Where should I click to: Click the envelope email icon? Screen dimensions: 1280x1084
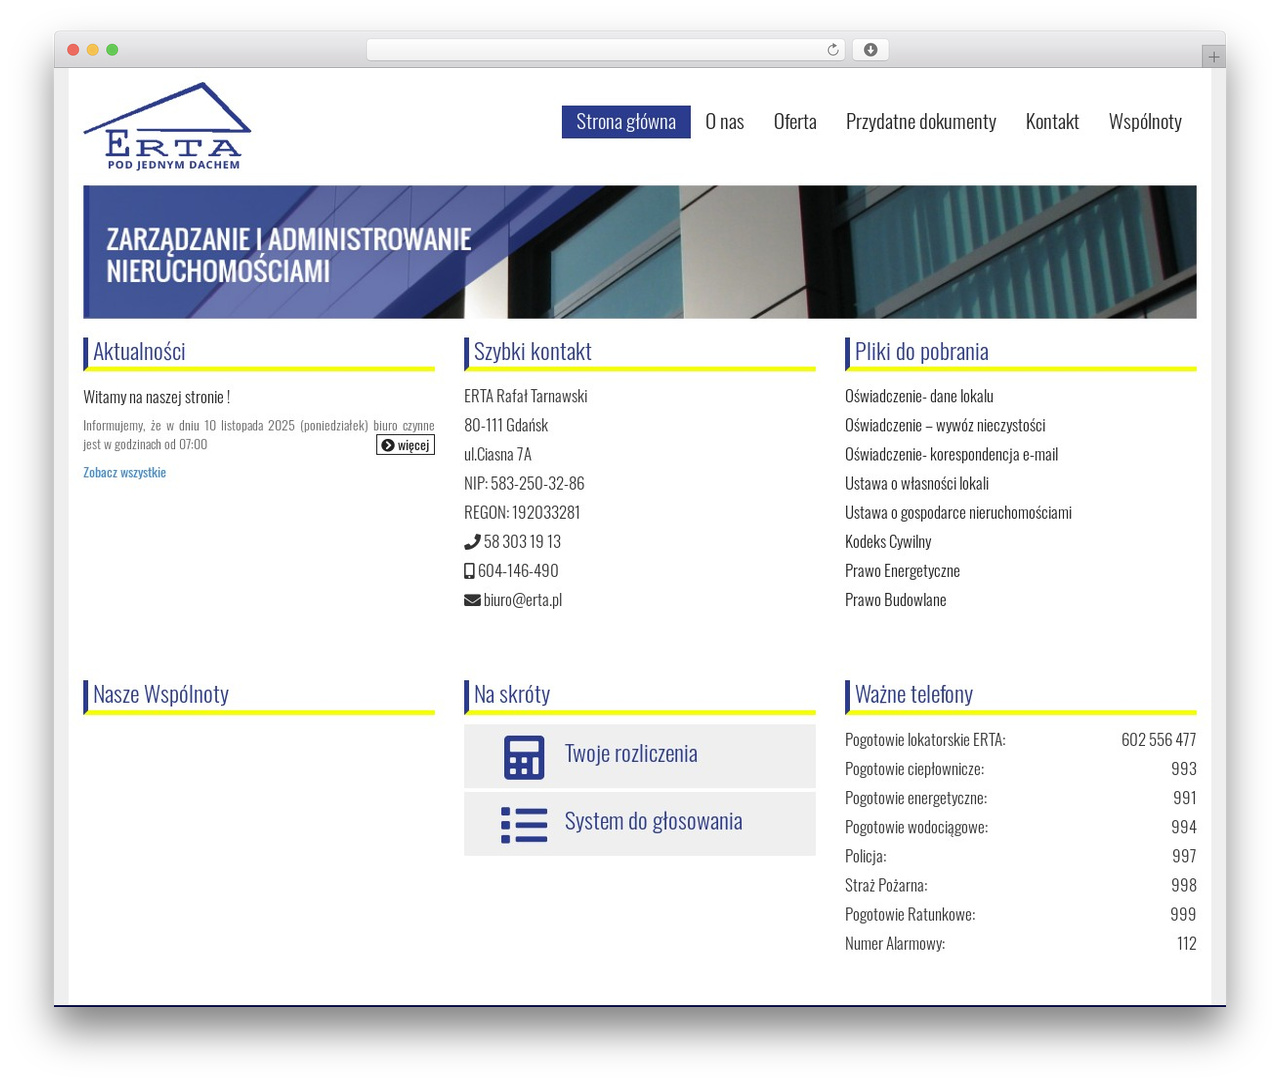[472, 600]
